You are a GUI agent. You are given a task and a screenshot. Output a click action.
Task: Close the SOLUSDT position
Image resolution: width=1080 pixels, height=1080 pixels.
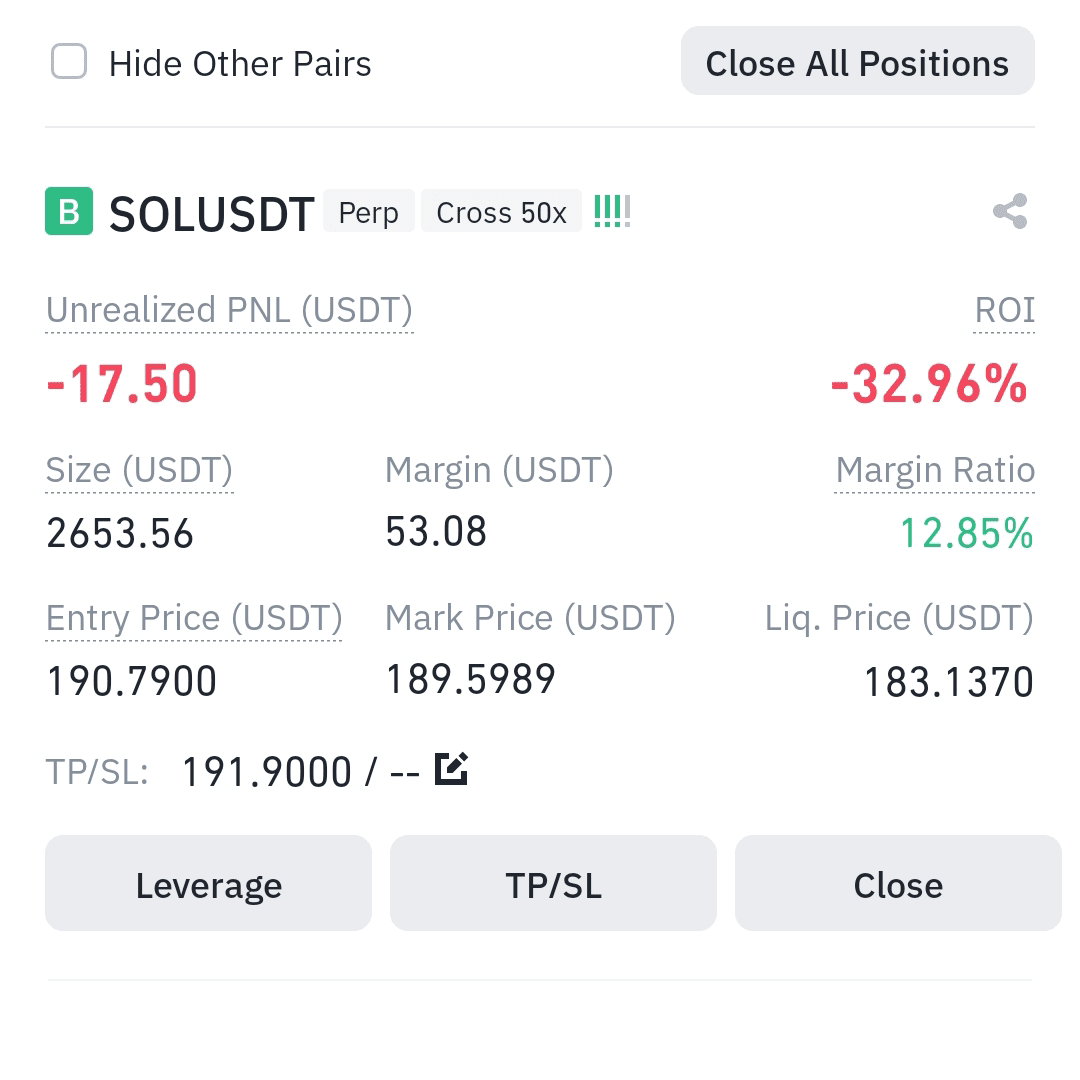tap(898, 883)
